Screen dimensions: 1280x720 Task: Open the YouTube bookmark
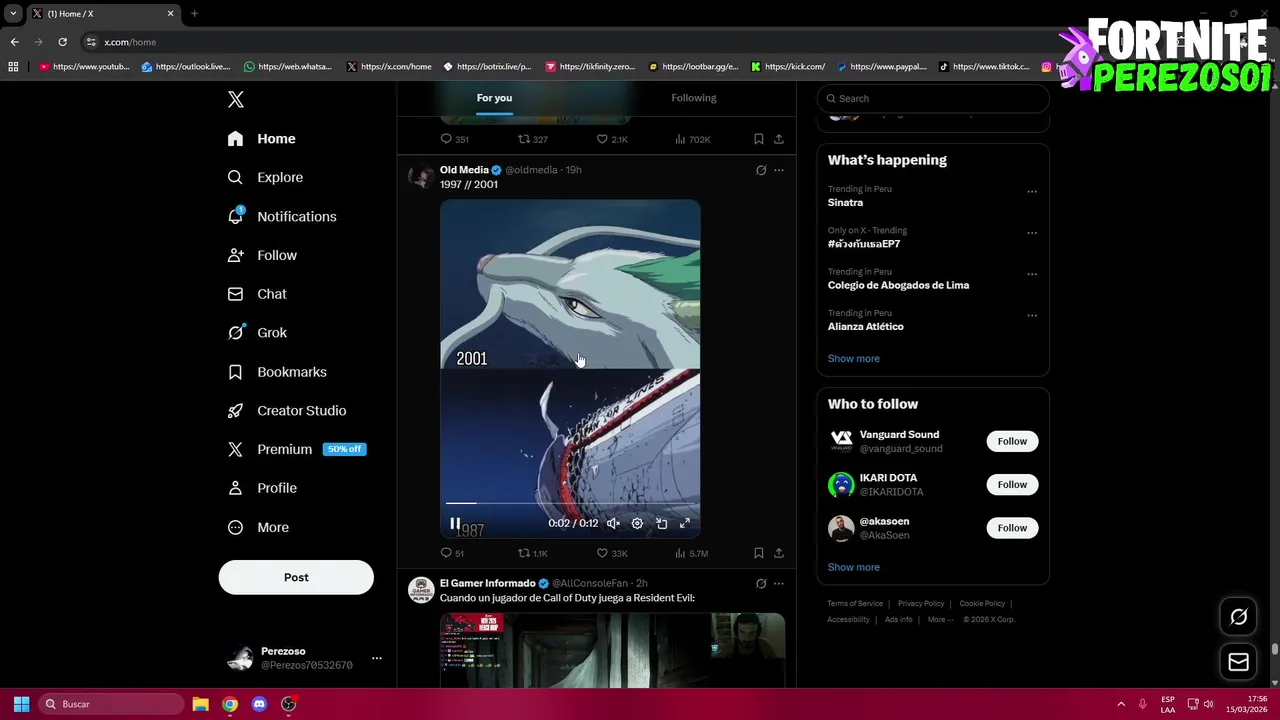[85, 67]
